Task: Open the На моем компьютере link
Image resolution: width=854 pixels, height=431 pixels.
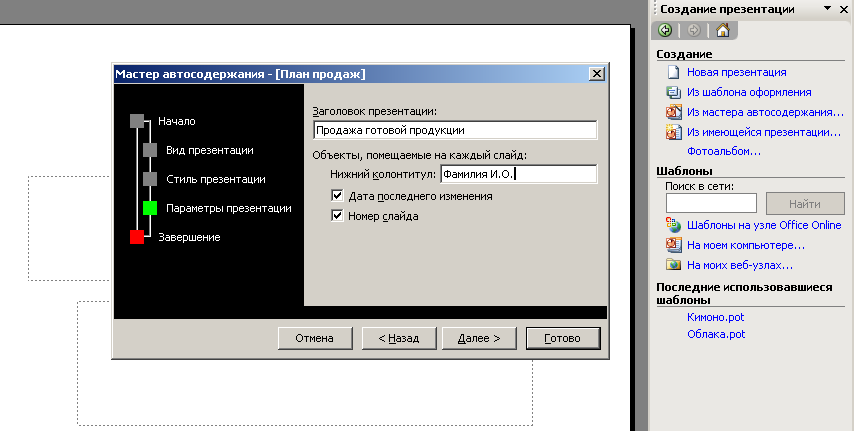Action: pyautogui.click(x=746, y=245)
